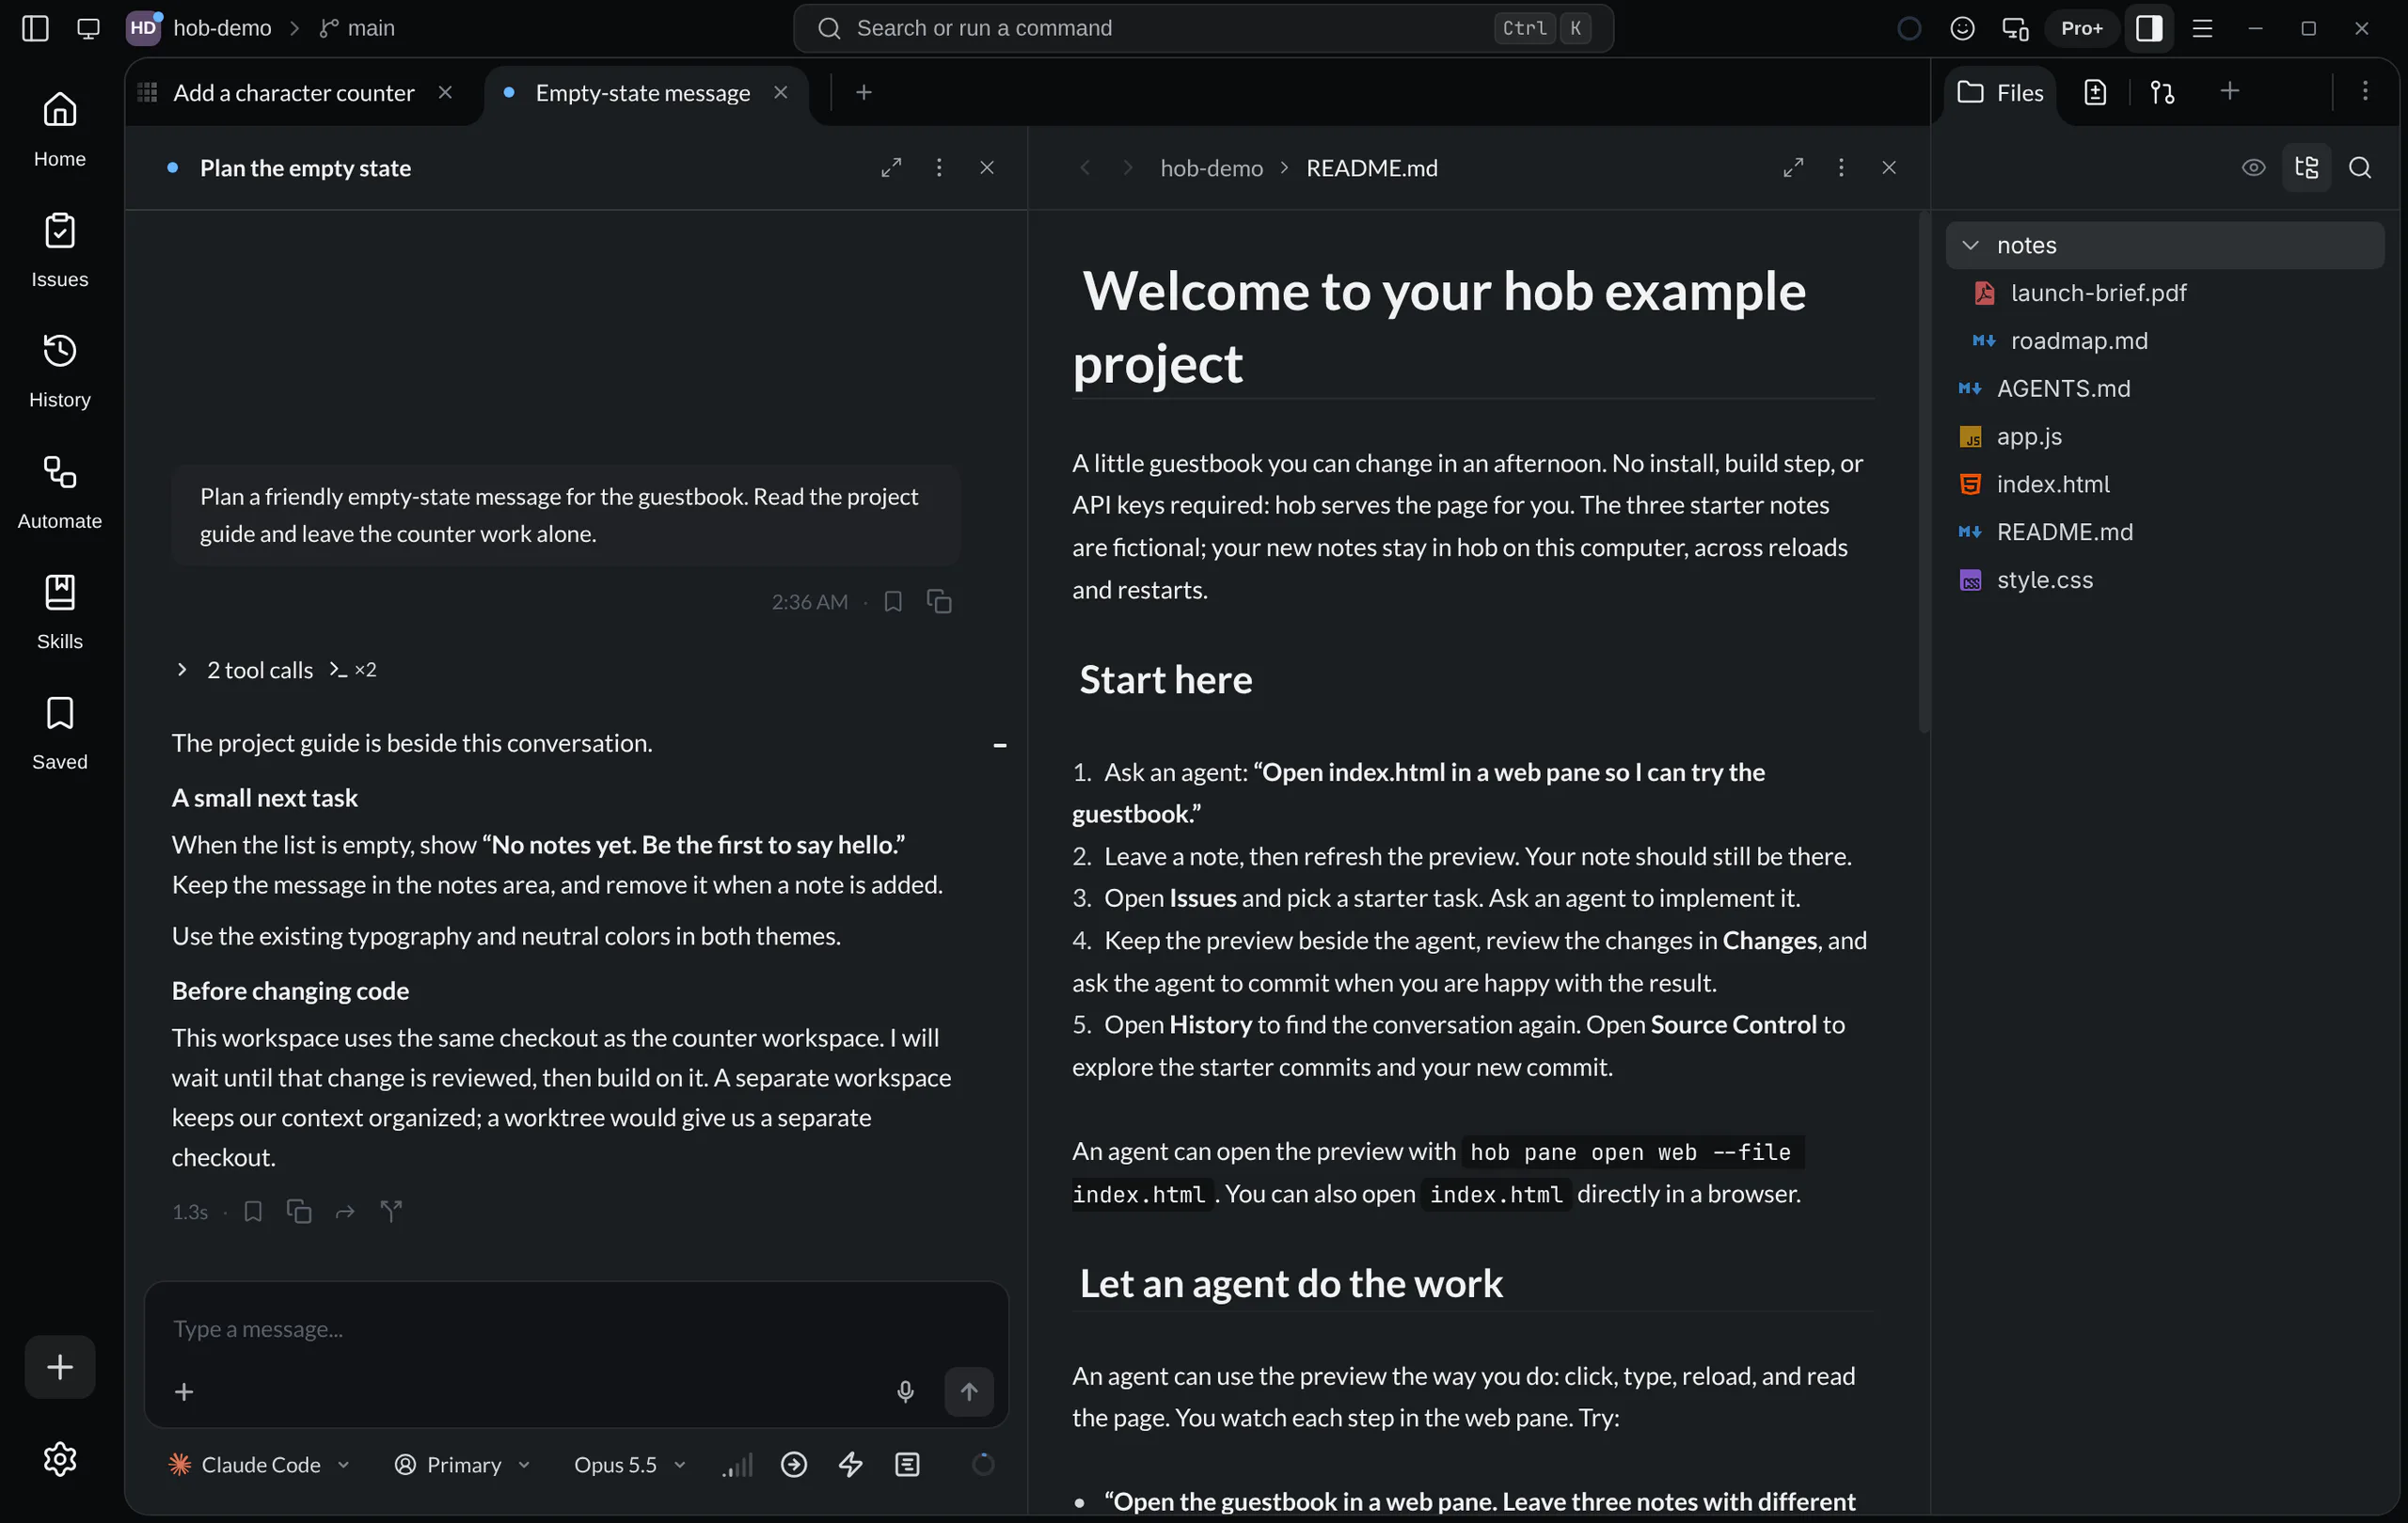Open a new tab with plus icon
This screenshot has width=2408, height=1523.
(x=863, y=92)
